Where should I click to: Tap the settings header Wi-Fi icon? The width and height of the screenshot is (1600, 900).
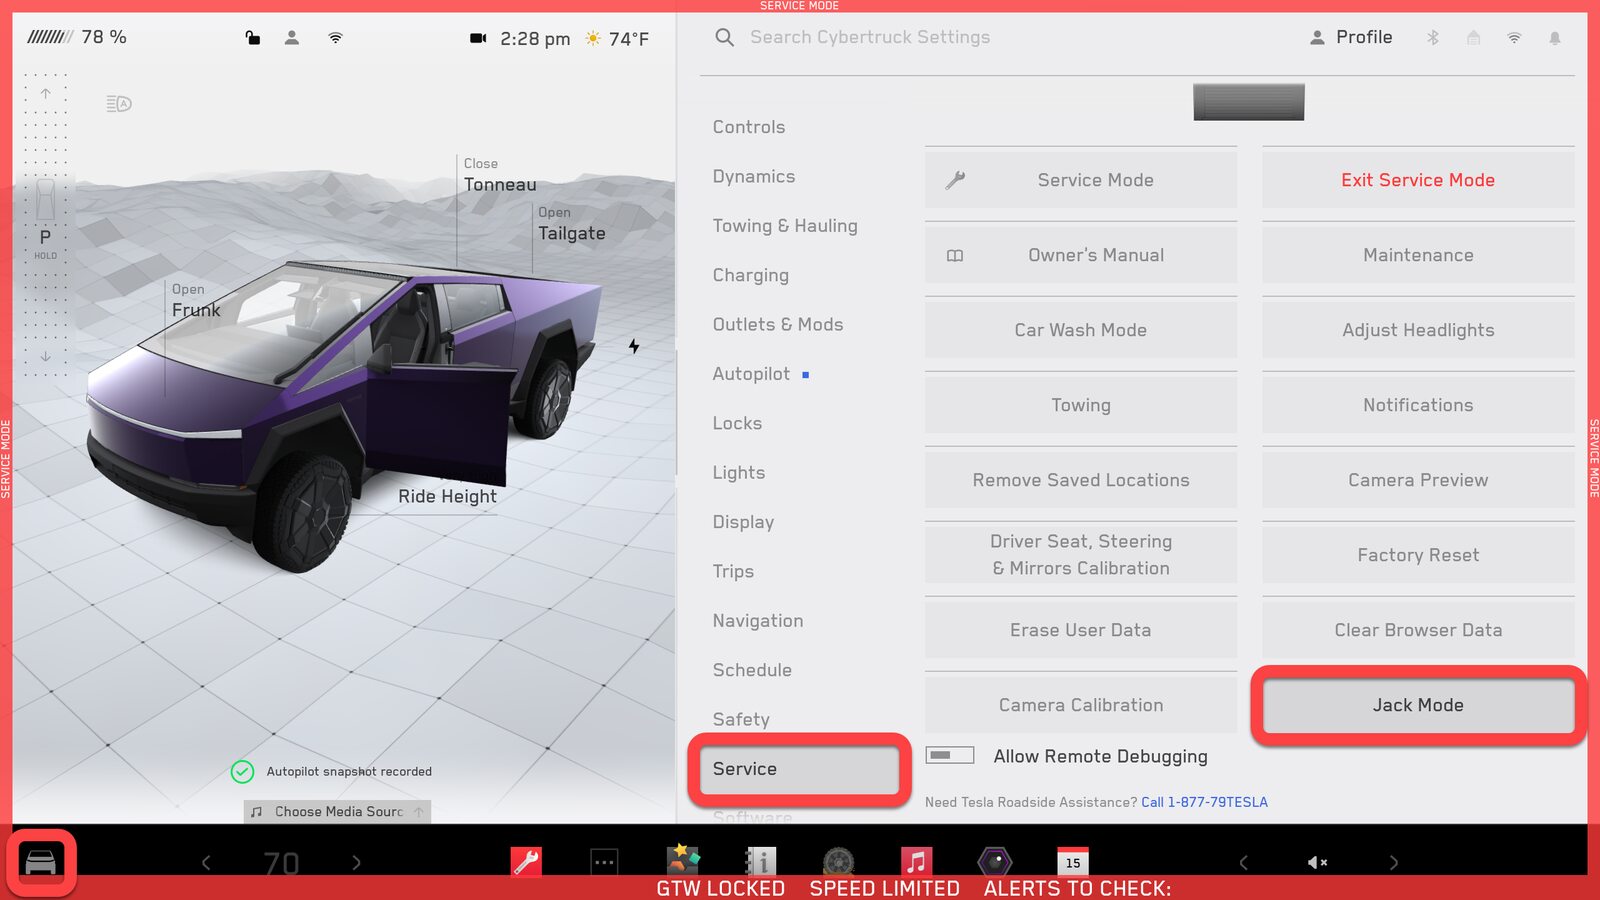point(1514,37)
